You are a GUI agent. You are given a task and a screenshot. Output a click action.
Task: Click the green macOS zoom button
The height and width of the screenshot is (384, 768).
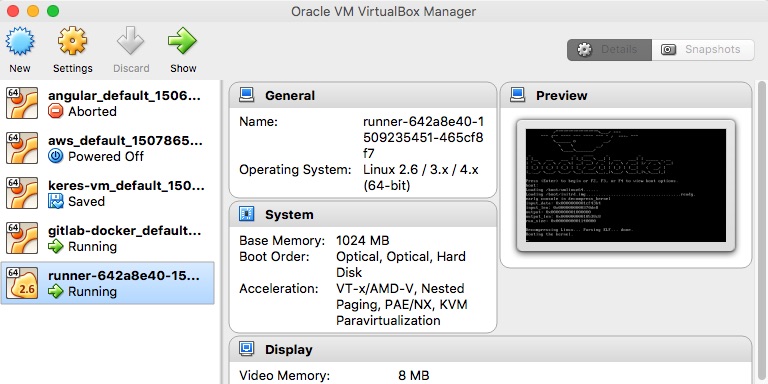point(53,11)
